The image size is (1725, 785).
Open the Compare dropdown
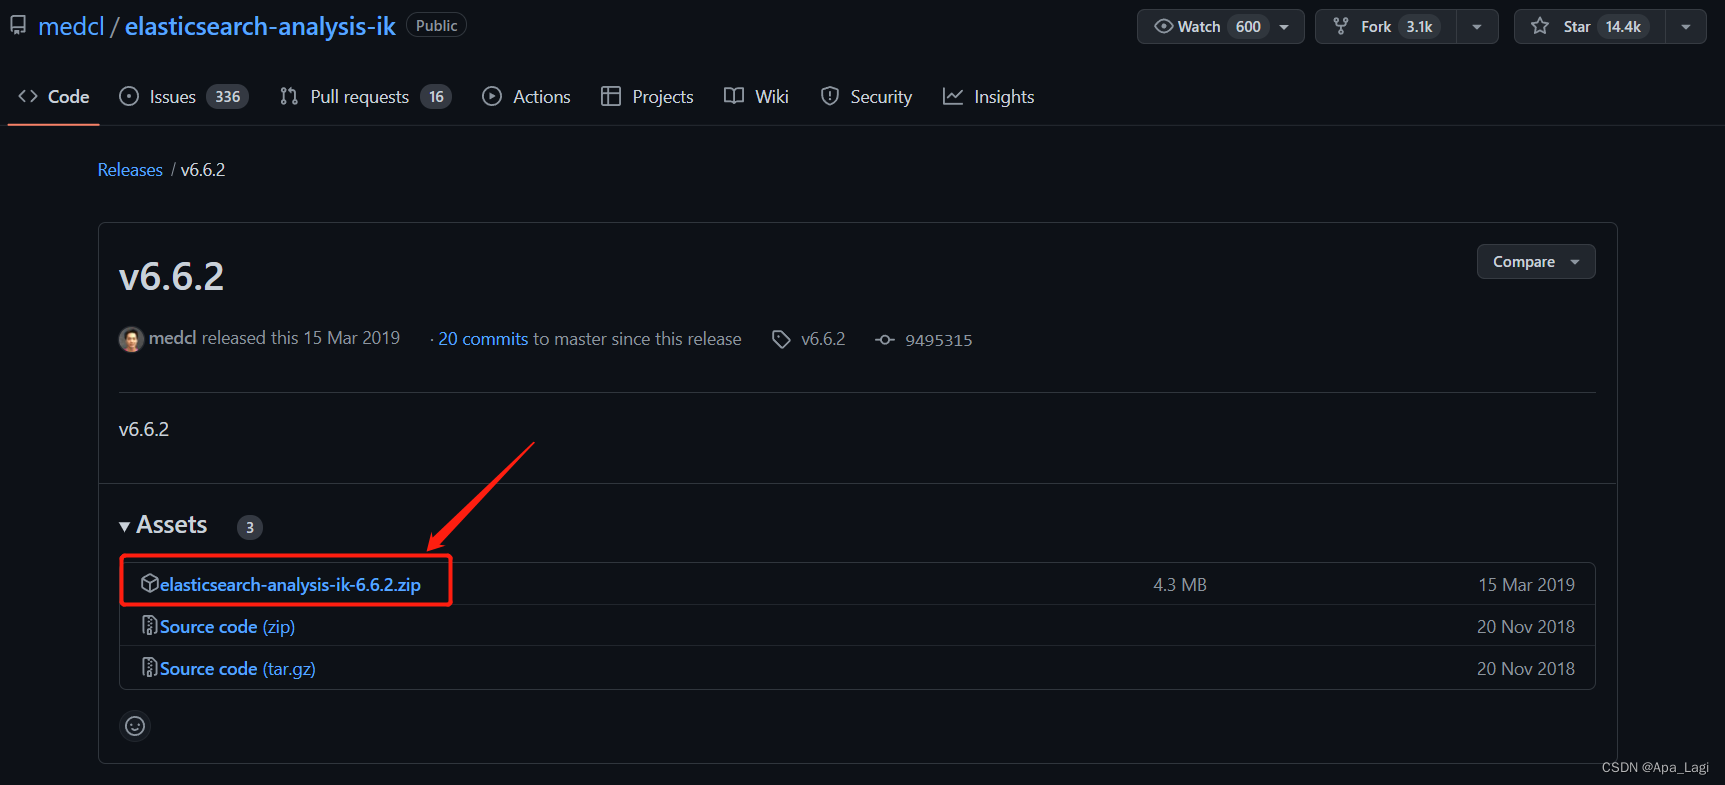(x=1536, y=262)
